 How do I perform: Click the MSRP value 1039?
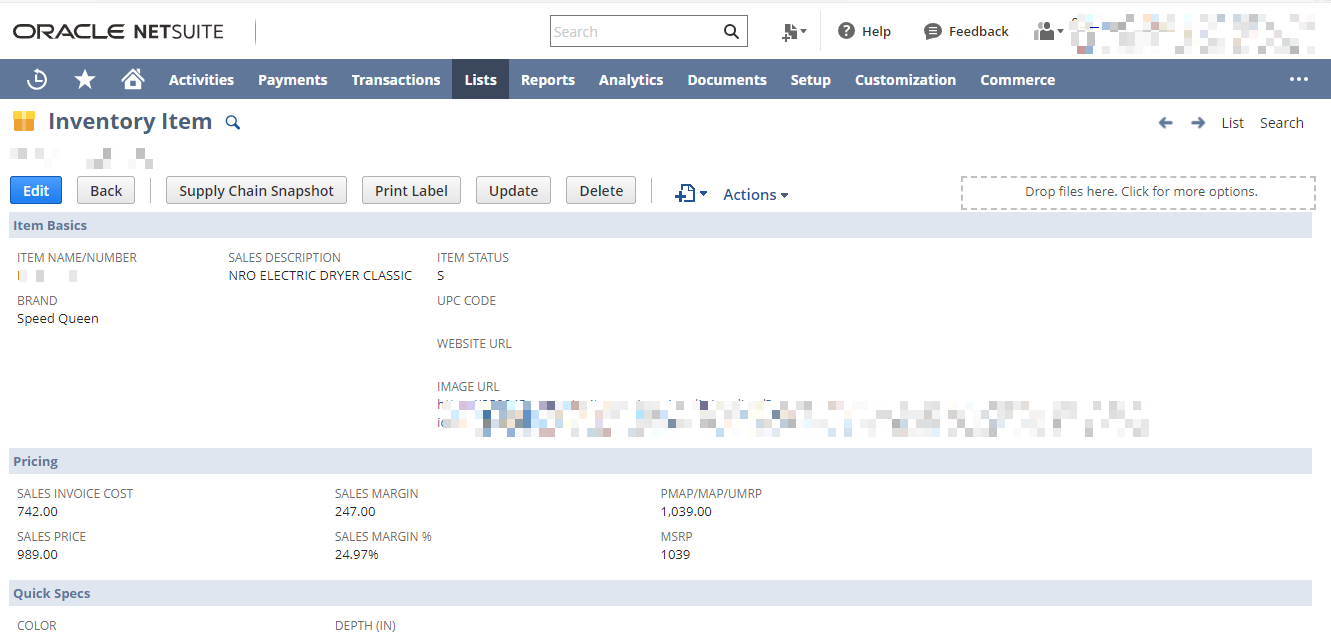click(675, 554)
